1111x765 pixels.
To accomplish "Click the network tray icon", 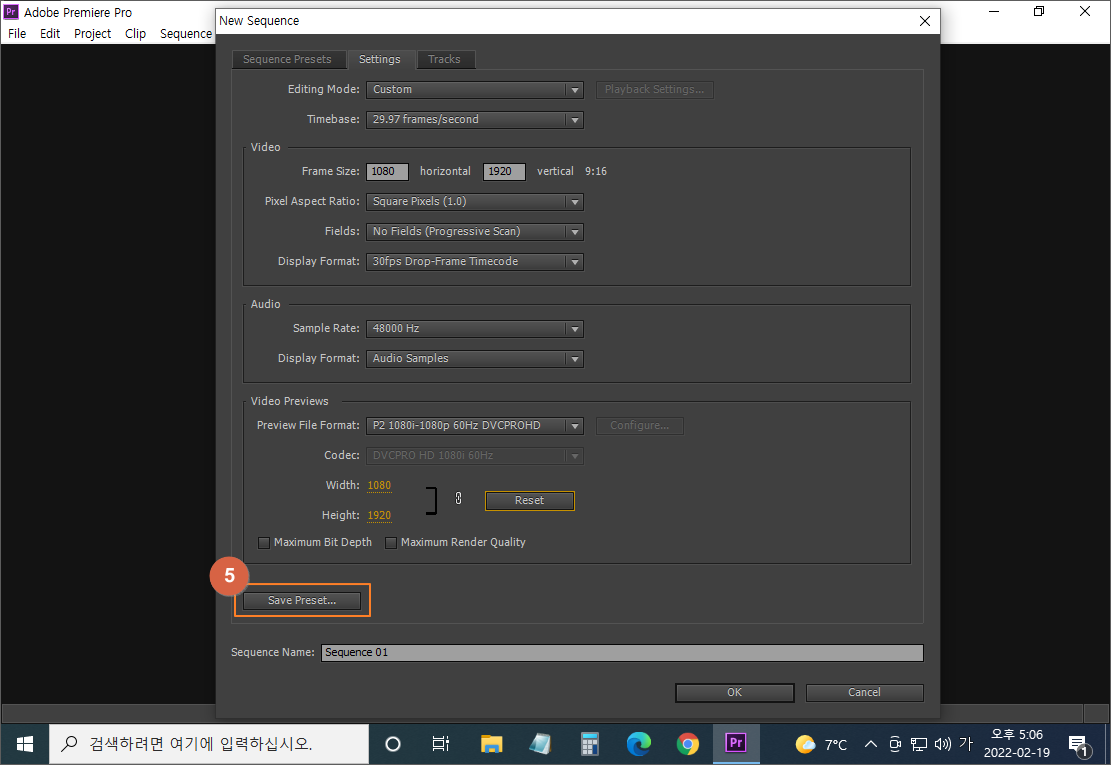I will [919, 744].
